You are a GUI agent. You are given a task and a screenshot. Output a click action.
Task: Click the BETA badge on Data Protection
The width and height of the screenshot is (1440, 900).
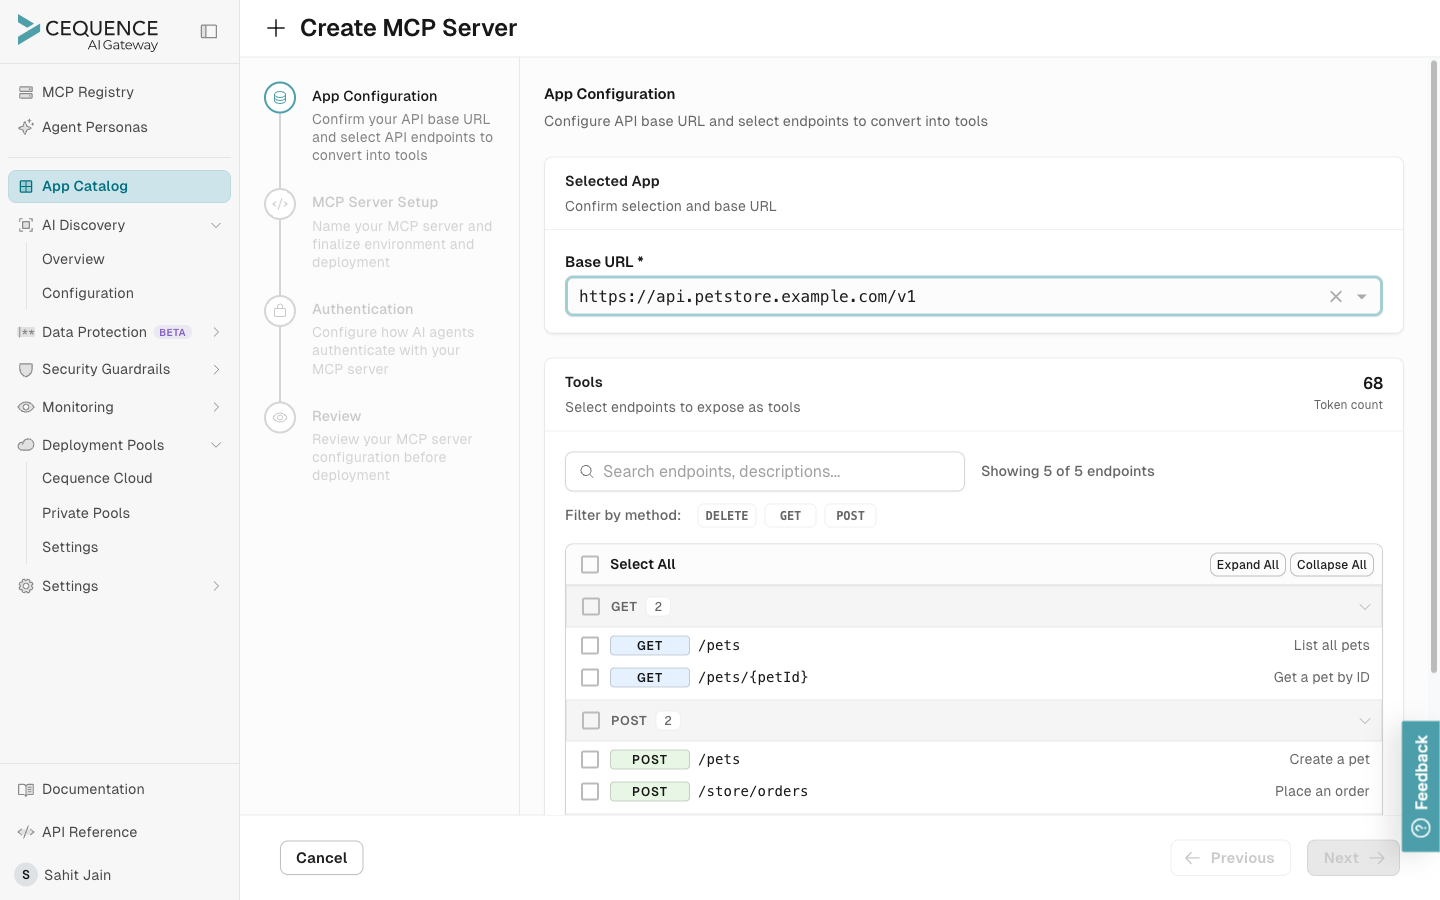click(172, 332)
